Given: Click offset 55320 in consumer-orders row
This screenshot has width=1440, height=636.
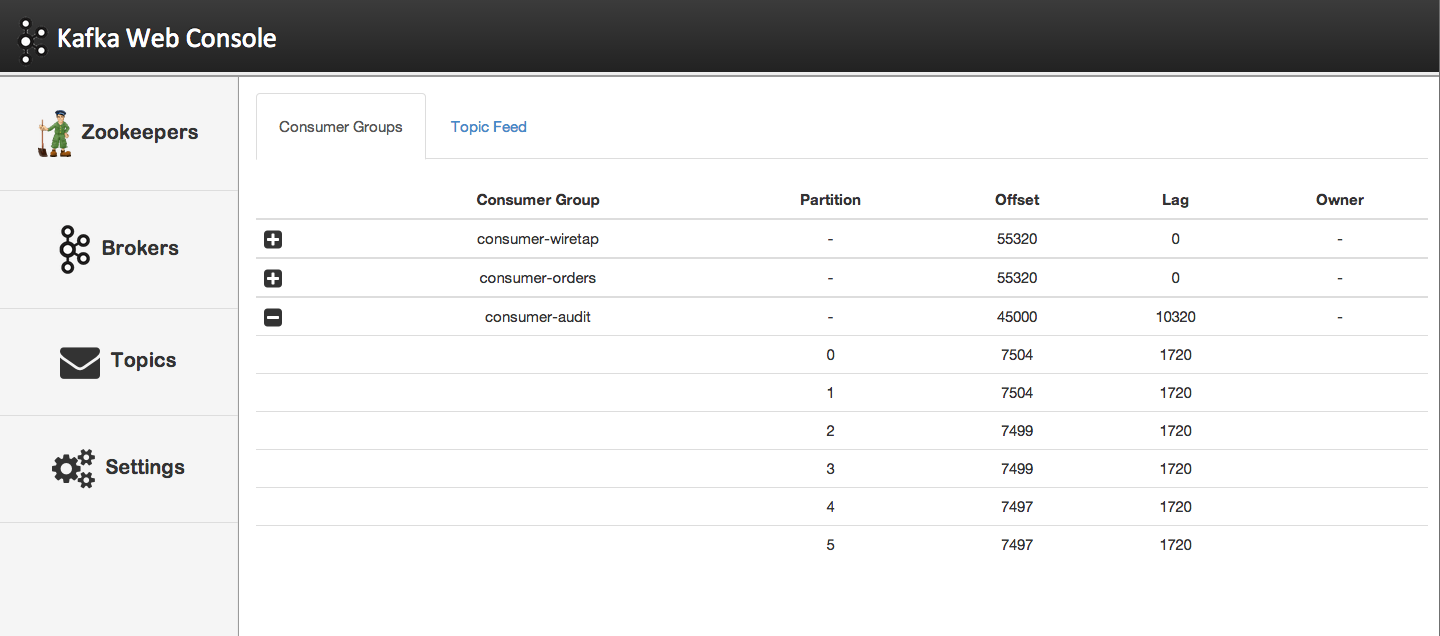Looking at the screenshot, I should coord(1017,278).
